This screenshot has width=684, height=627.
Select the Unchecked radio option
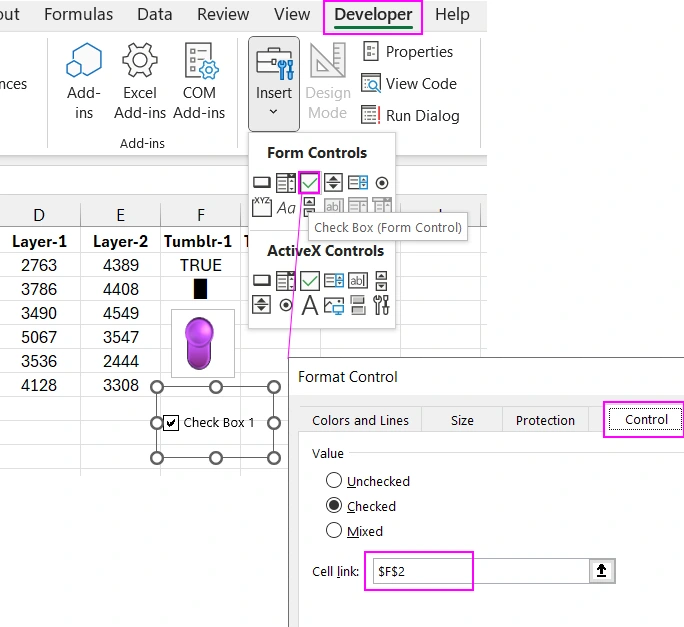click(334, 481)
